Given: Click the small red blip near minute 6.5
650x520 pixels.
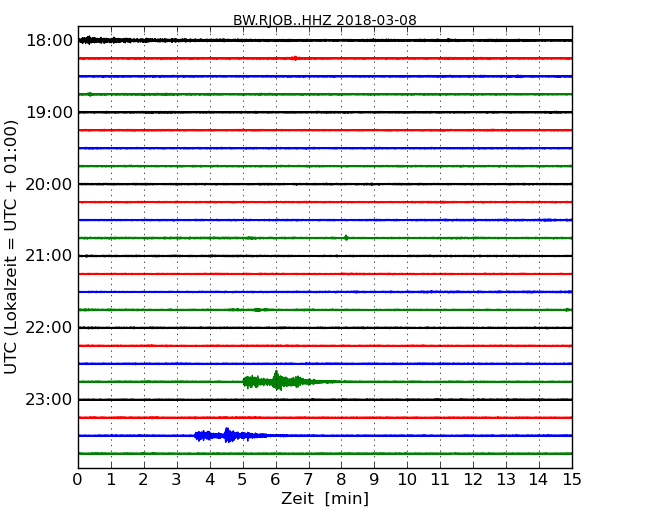Looking at the screenshot, I should click(295, 58).
